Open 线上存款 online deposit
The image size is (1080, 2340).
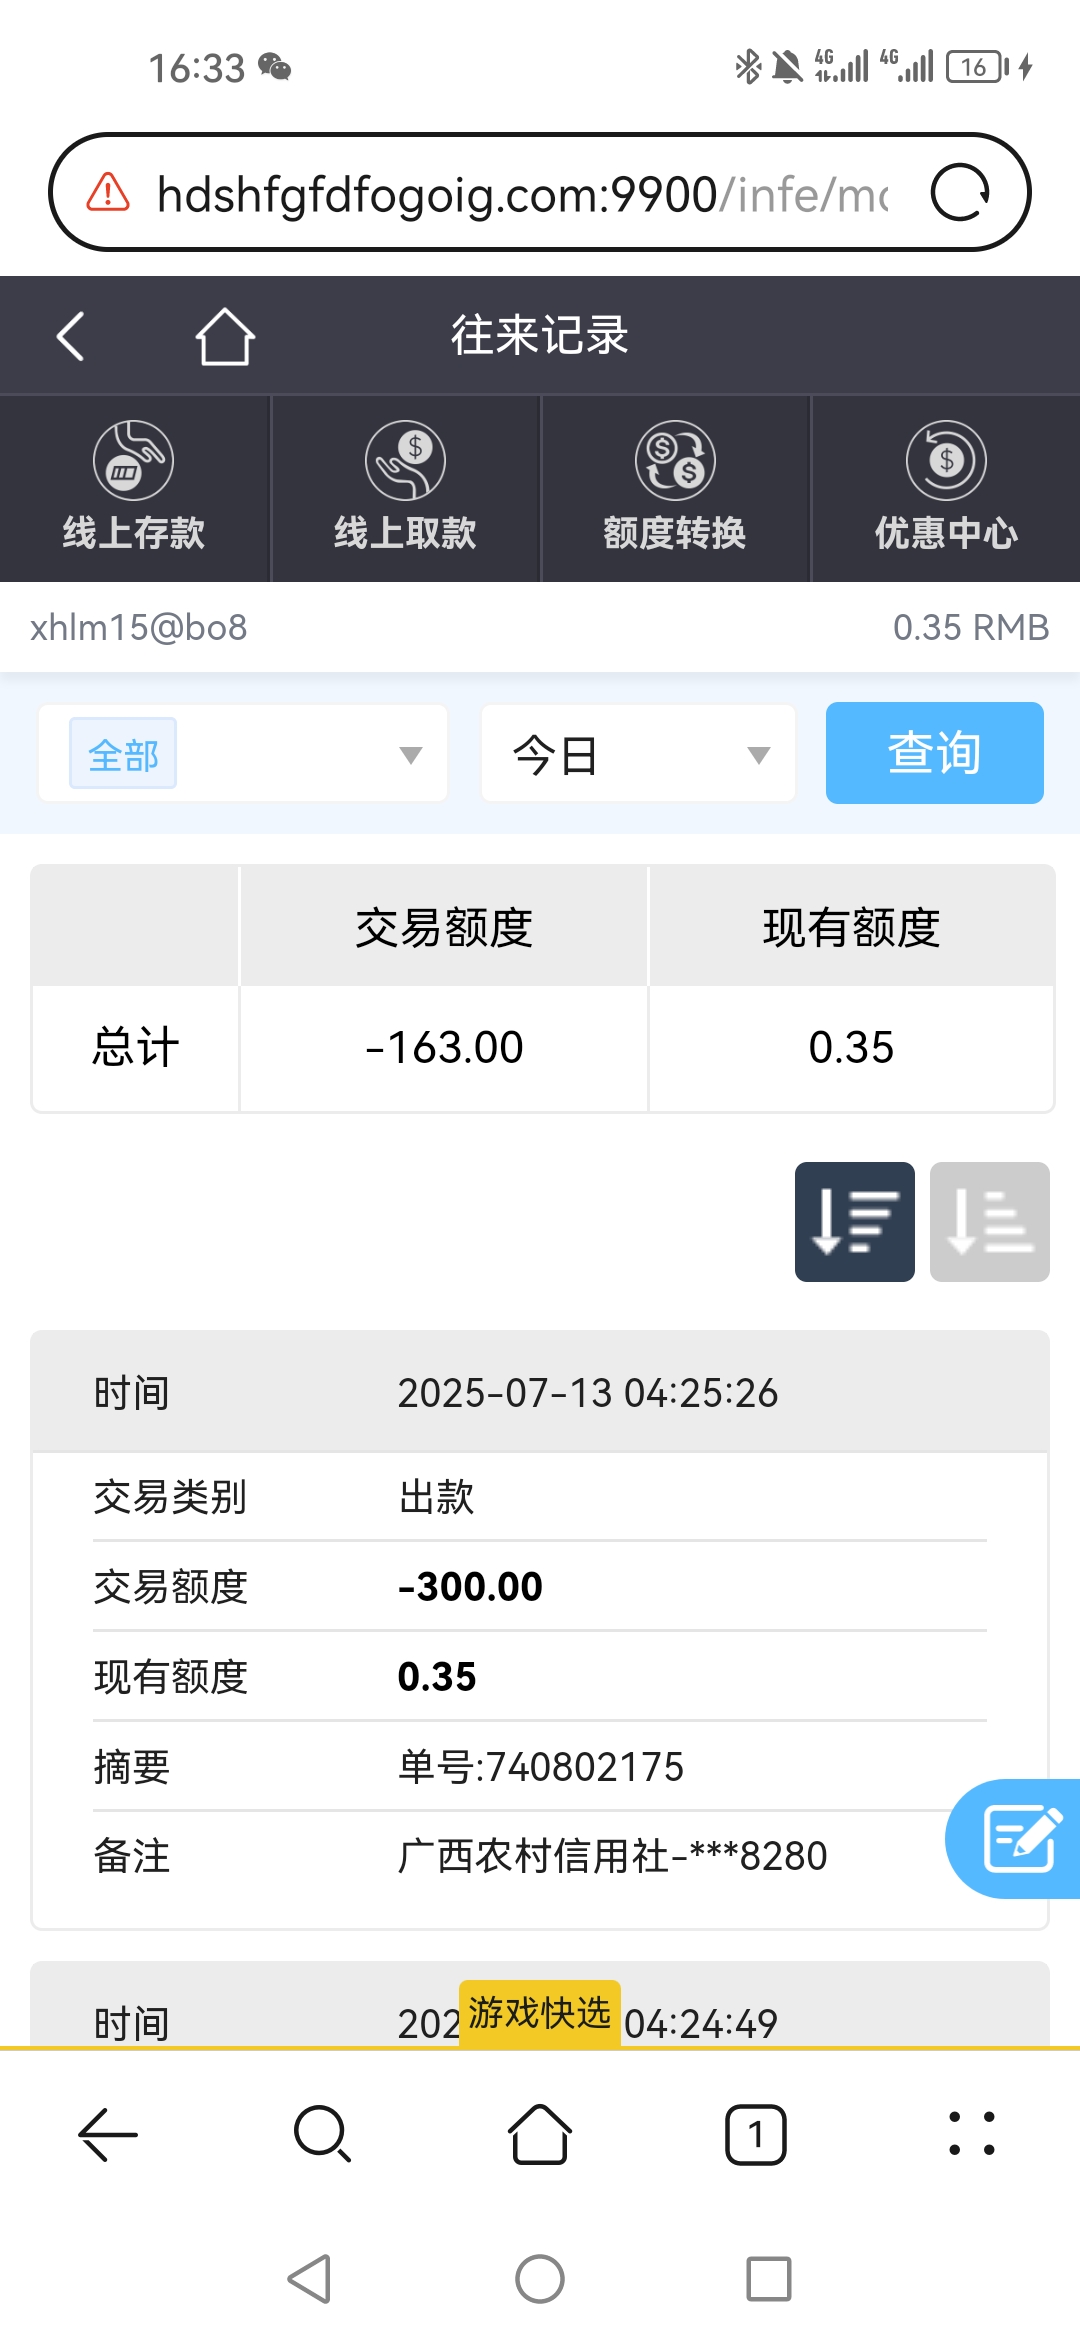pyautogui.click(x=134, y=488)
